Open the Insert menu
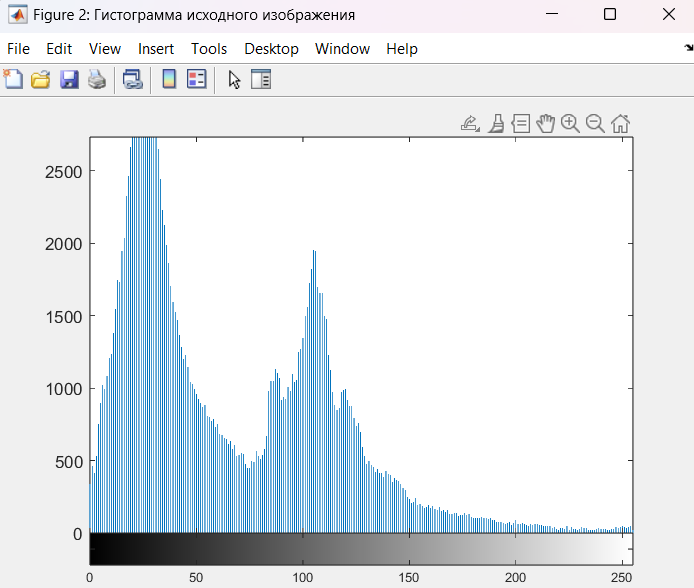Screen dimensions: 694x588 (156, 49)
